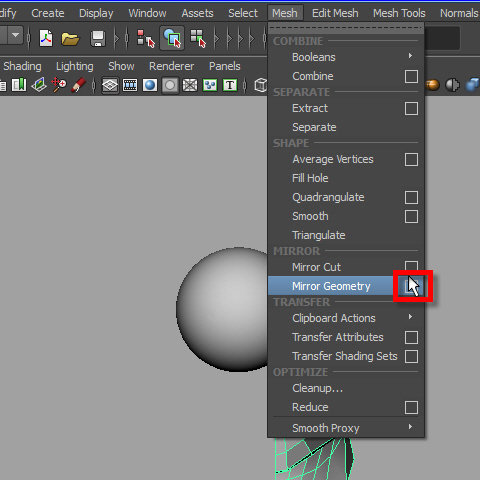Open the Shading panel menu

coord(22,66)
